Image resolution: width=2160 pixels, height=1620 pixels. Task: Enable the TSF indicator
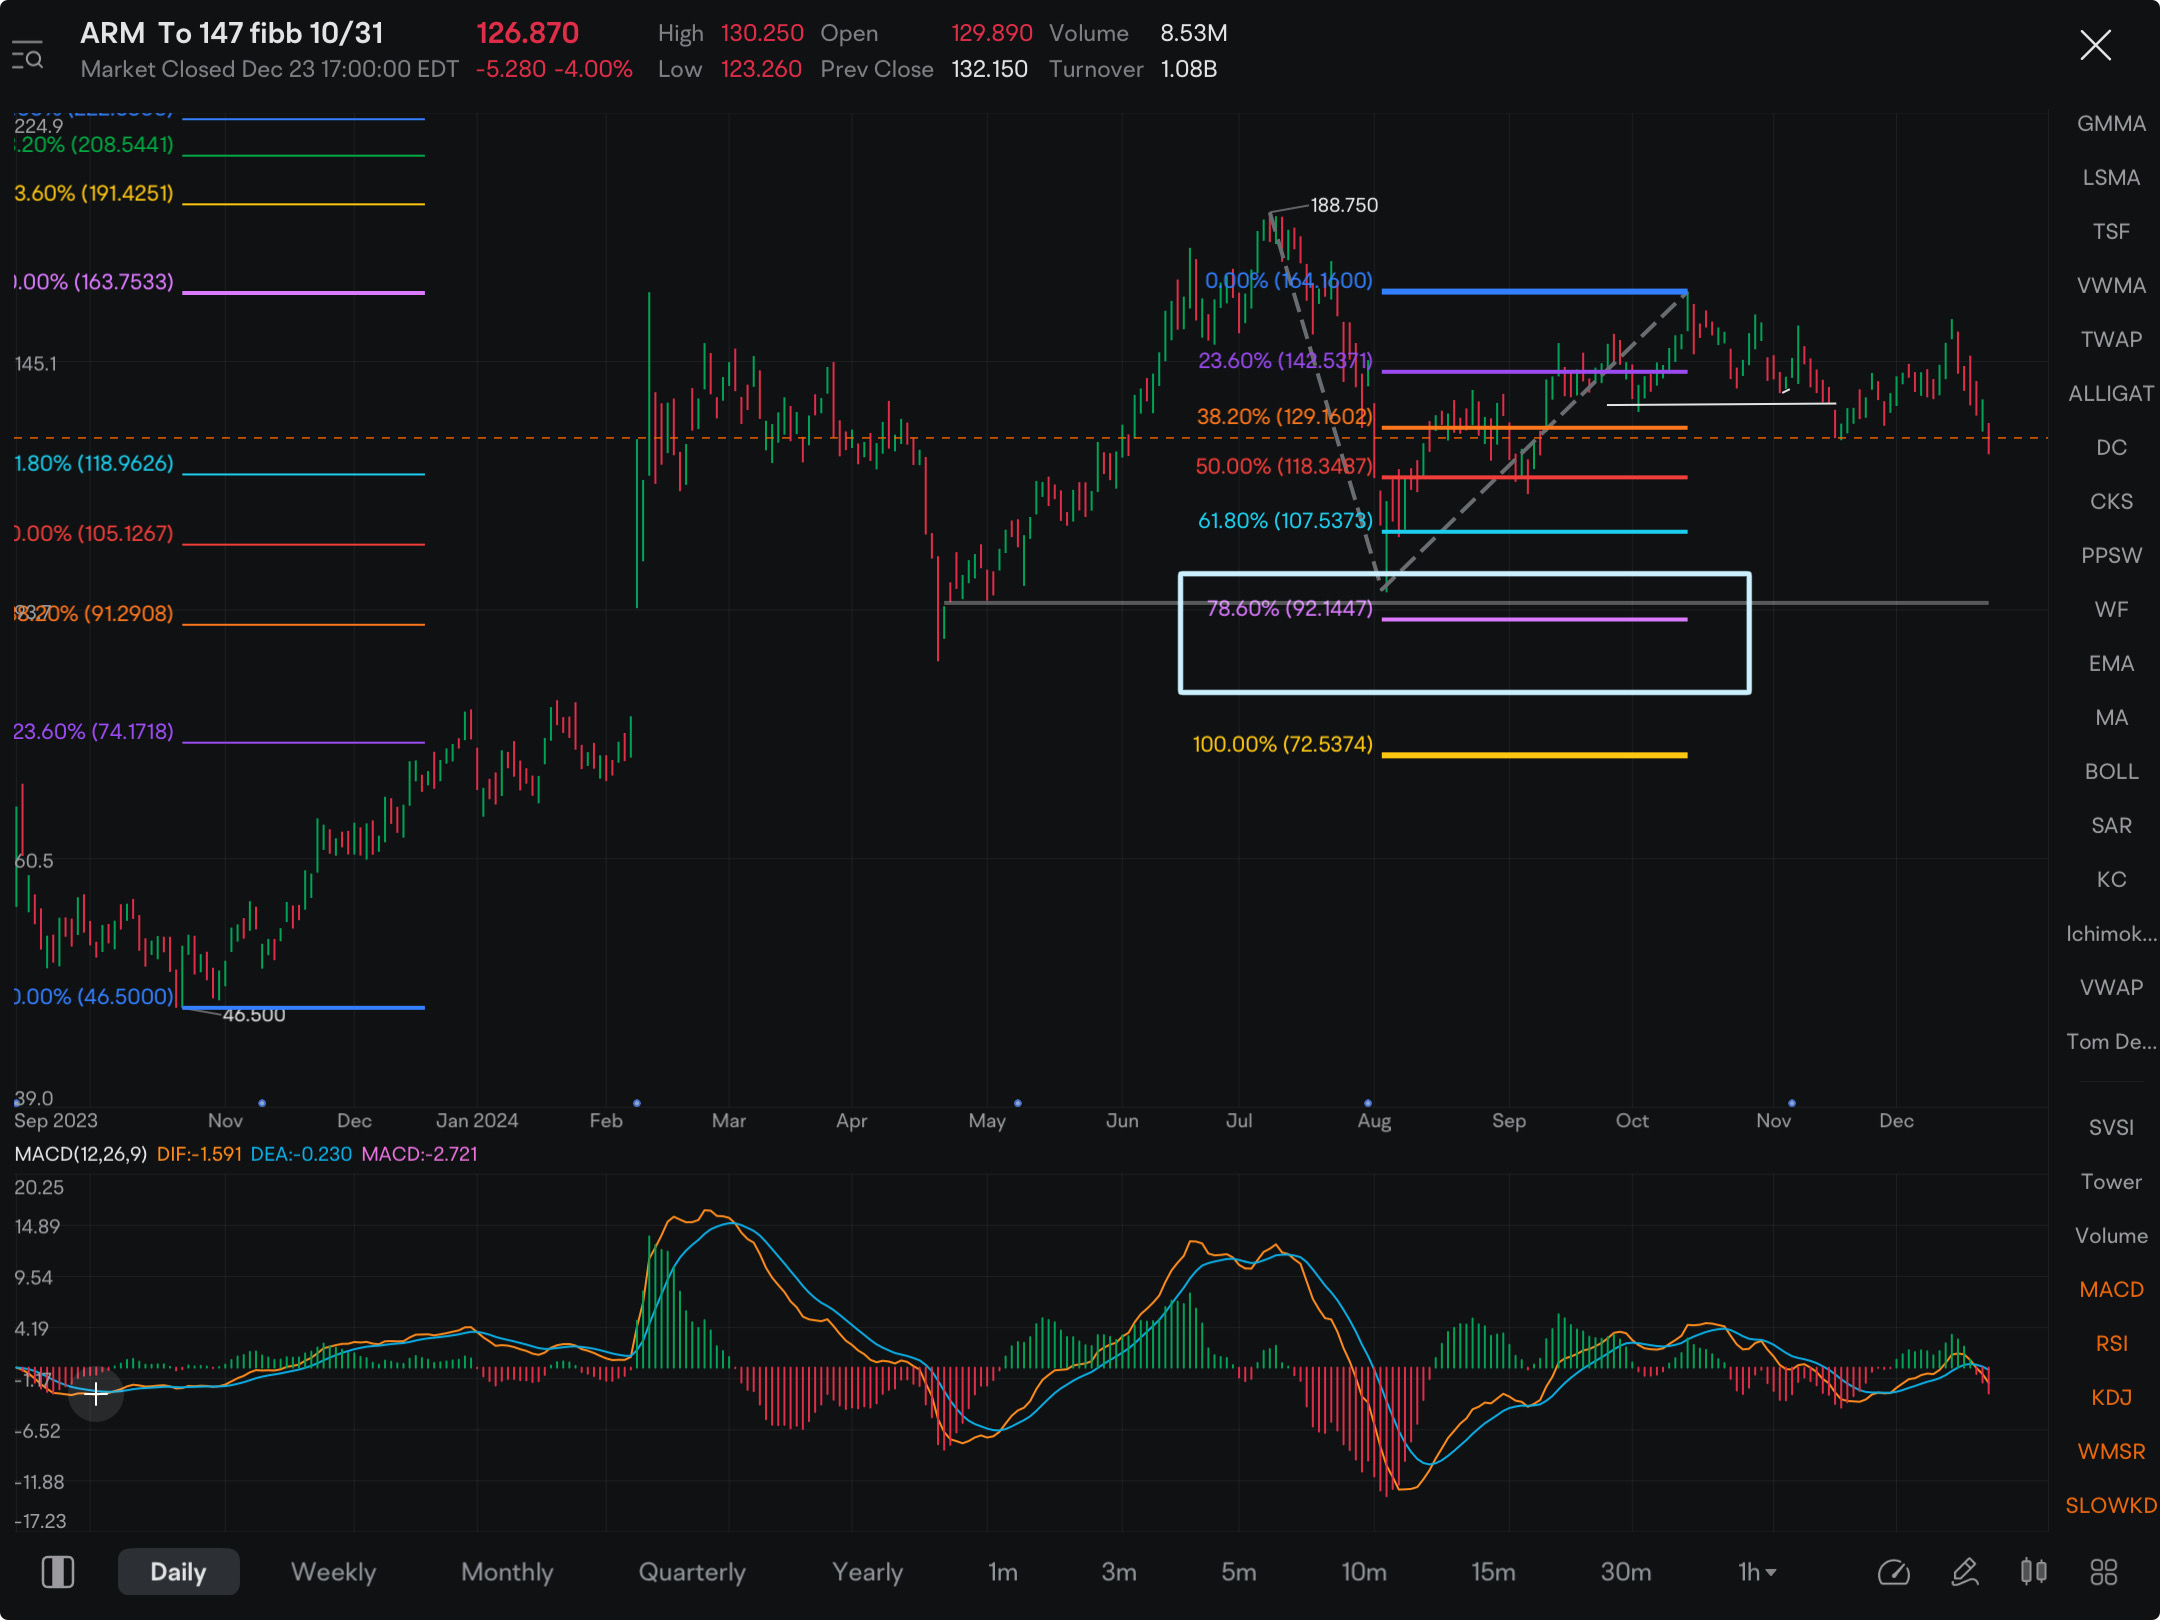[x=2111, y=232]
